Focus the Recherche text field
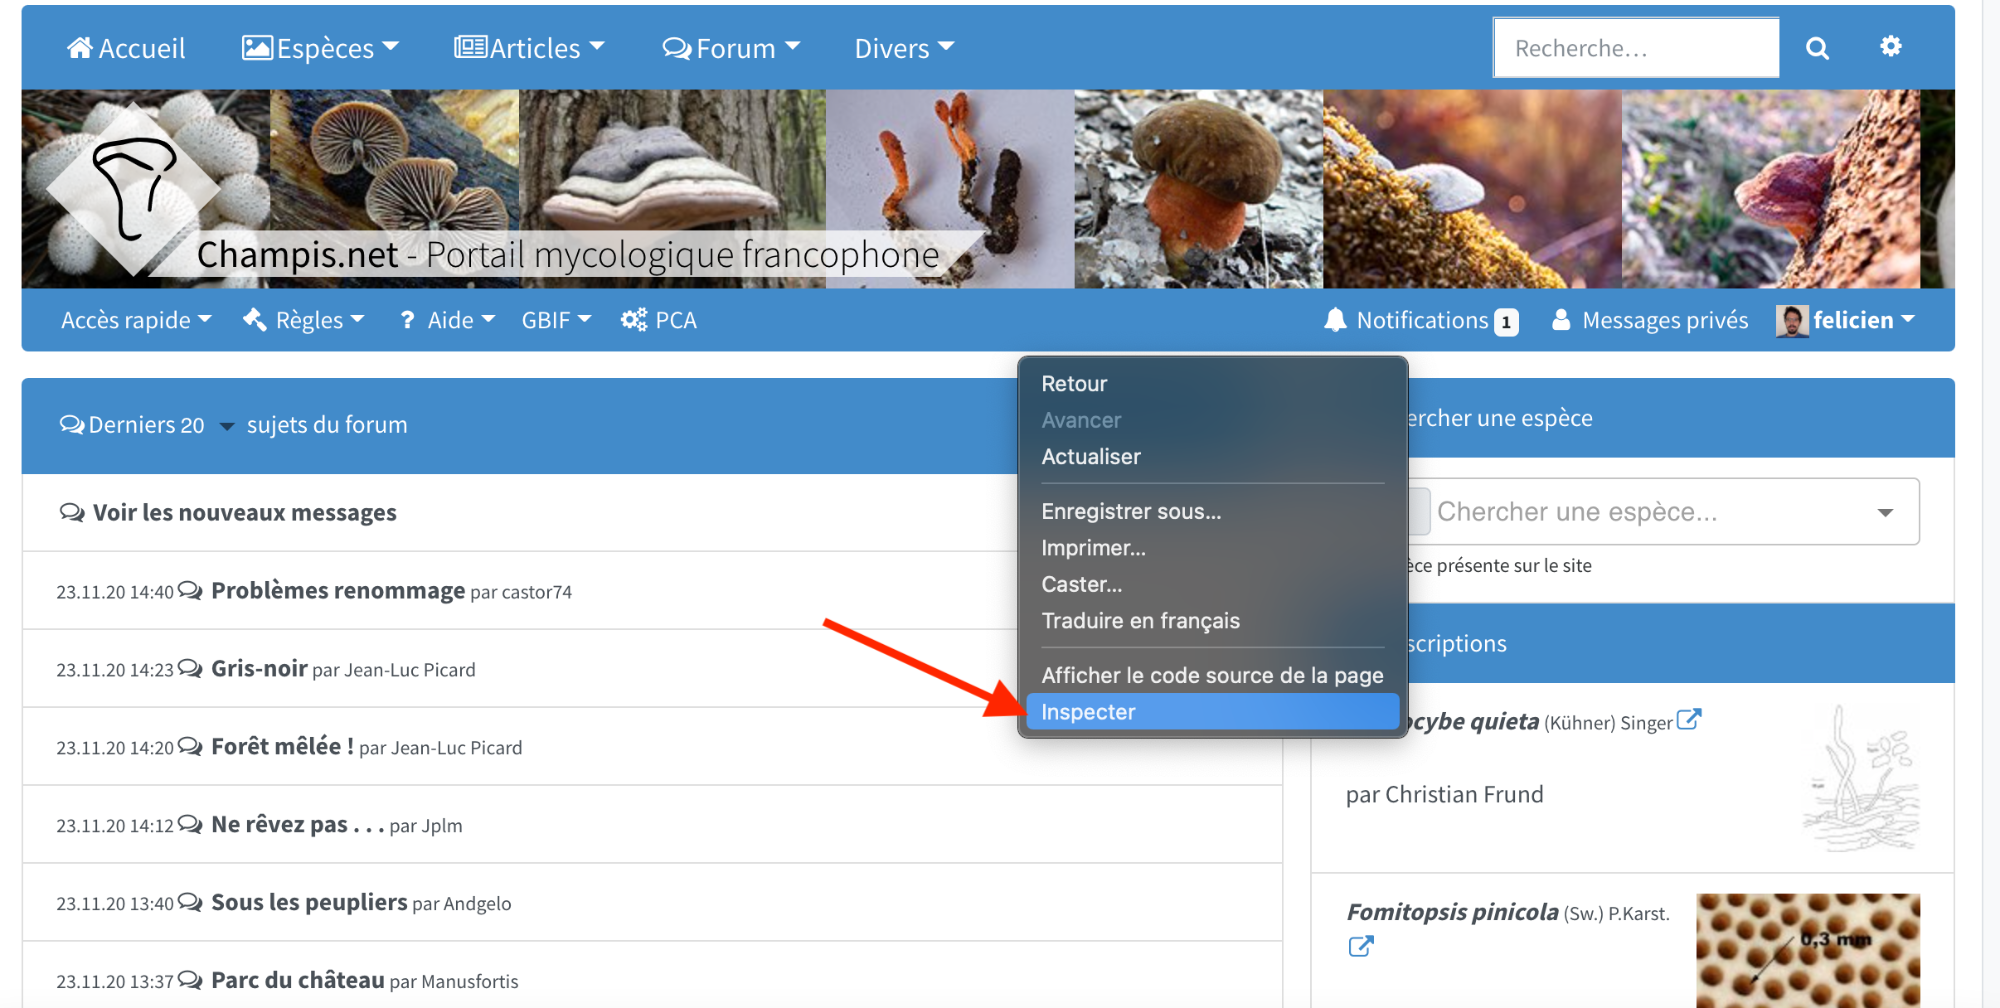Image resolution: width=2000 pixels, height=1008 pixels. (1635, 48)
